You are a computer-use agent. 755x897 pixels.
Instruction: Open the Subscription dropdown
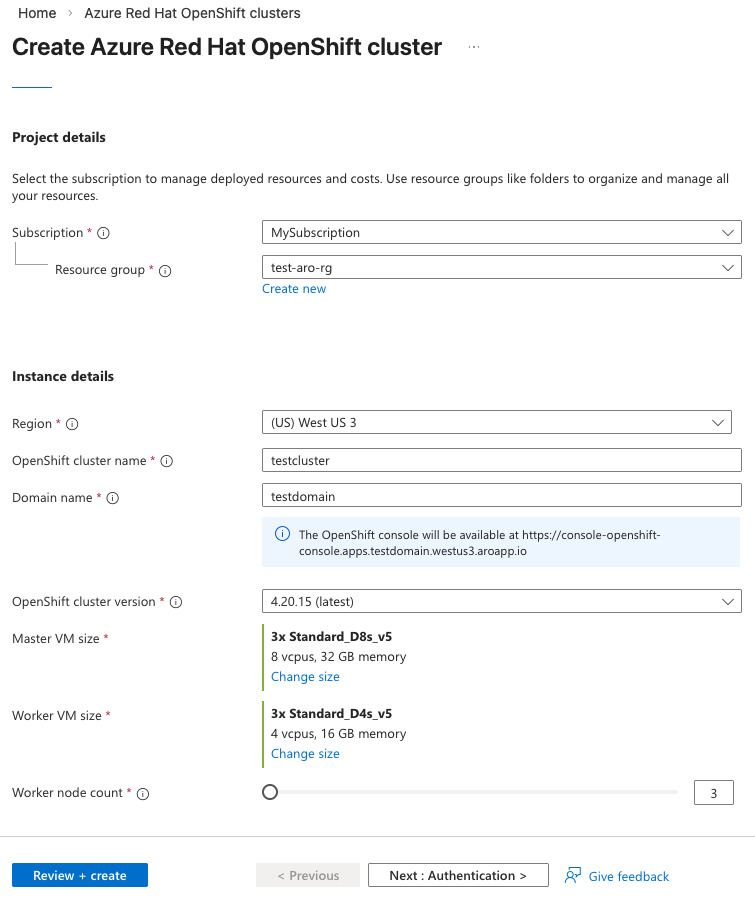click(x=501, y=232)
